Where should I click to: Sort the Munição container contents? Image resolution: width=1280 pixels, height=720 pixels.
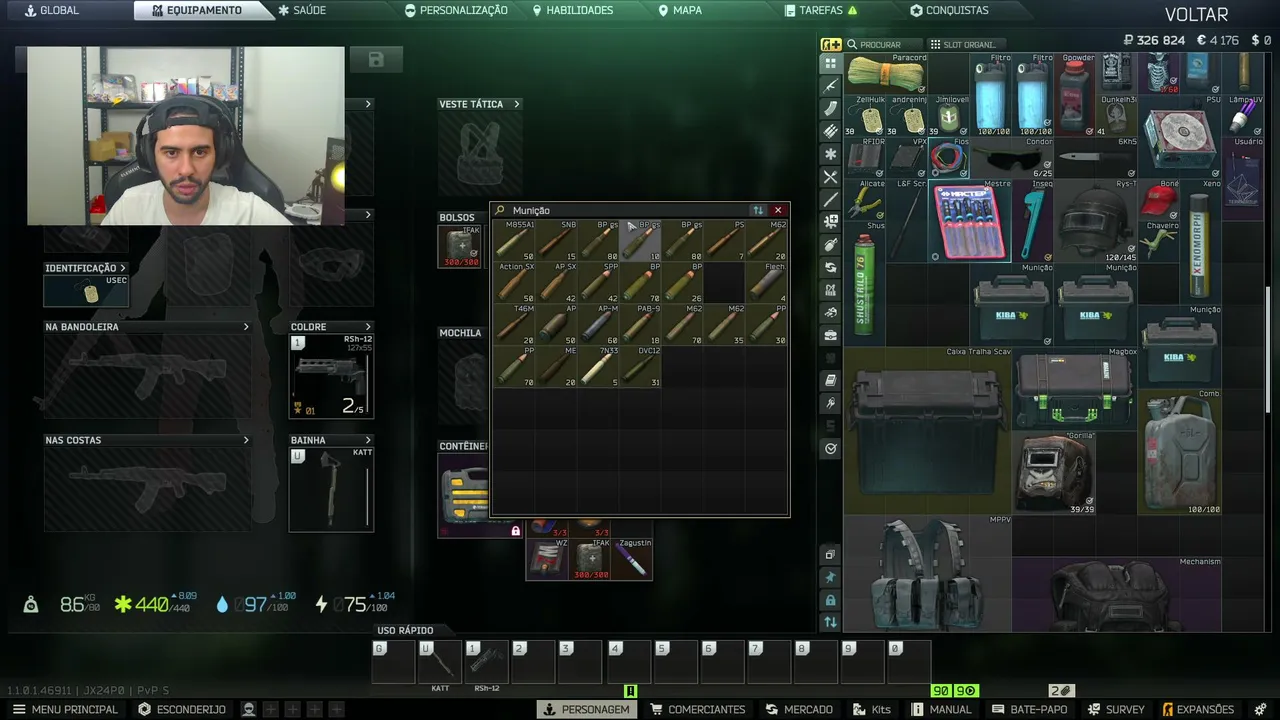[x=758, y=210]
